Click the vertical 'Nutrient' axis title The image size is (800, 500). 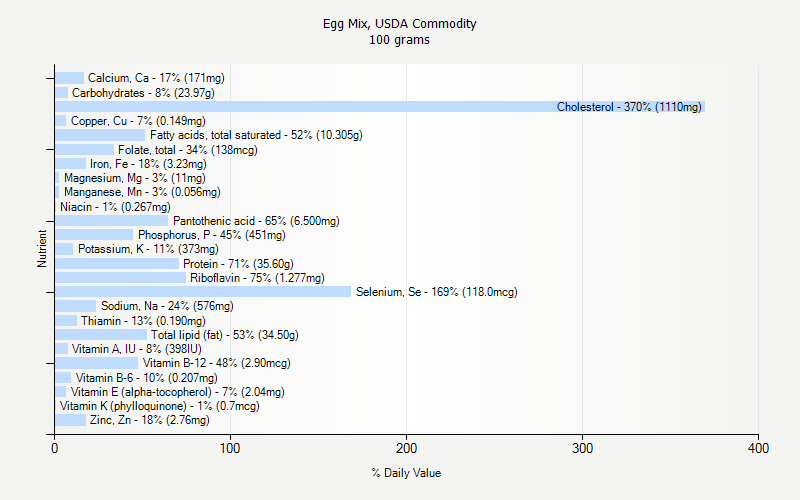[x=42, y=249]
